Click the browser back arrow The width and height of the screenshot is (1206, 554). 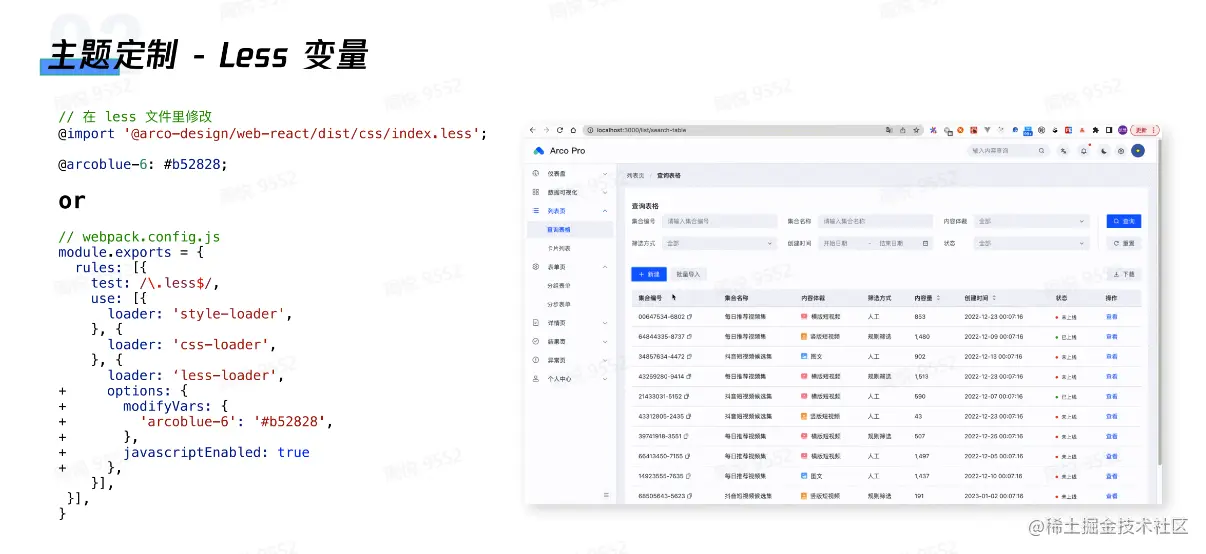click(533, 130)
